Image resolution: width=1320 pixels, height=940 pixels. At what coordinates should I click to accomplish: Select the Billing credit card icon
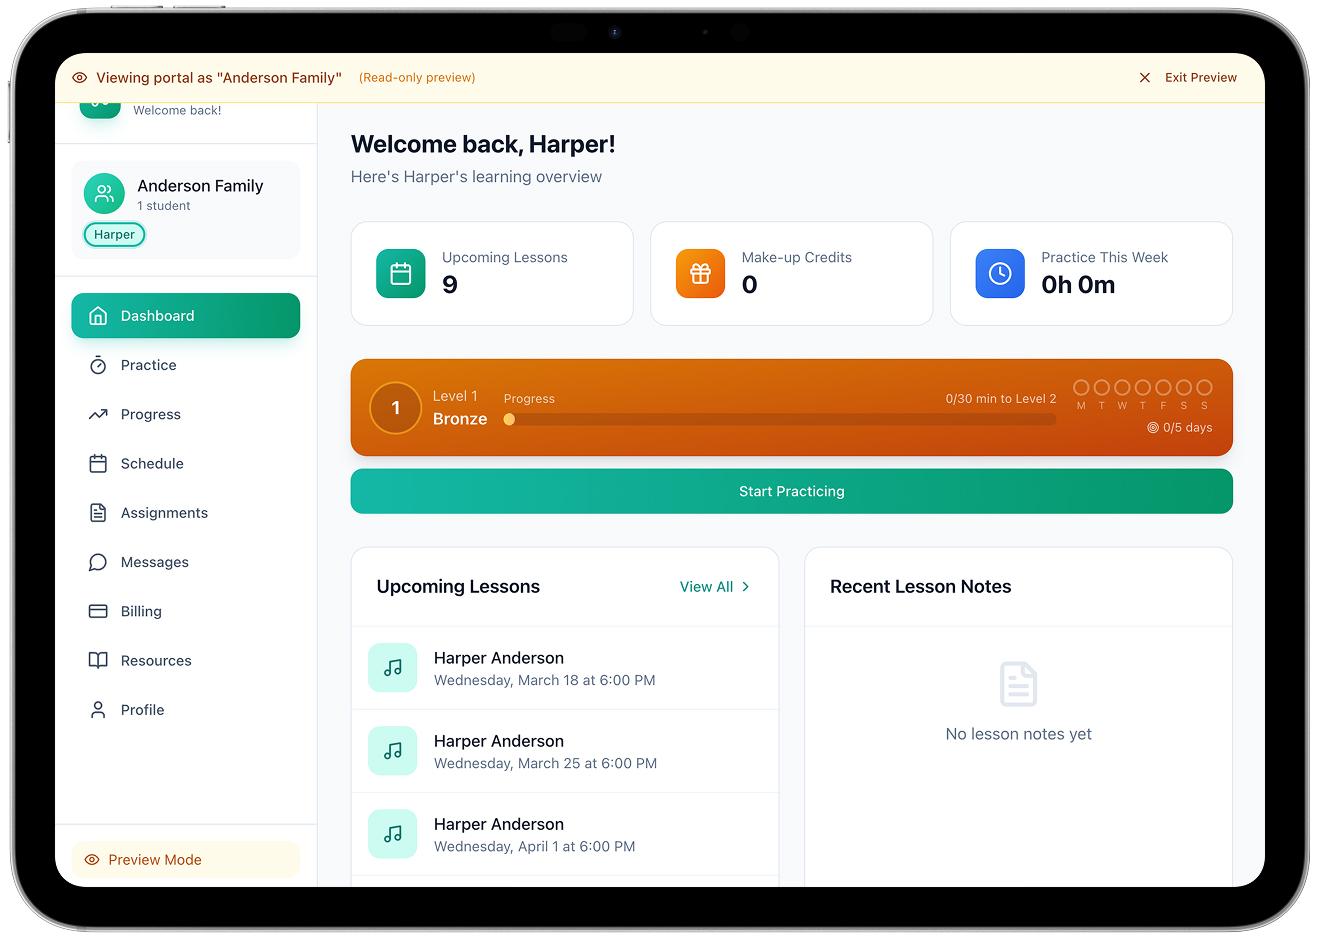click(97, 611)
